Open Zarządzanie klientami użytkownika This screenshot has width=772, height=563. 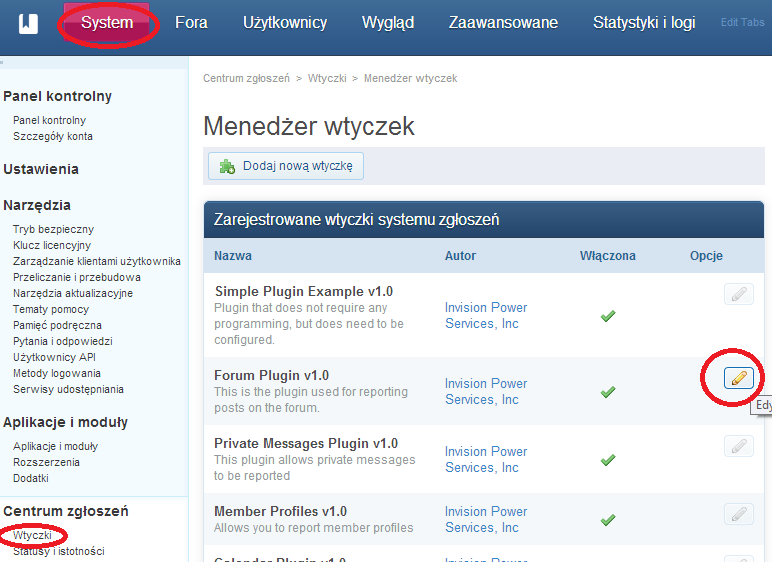[x=96, y=261]
